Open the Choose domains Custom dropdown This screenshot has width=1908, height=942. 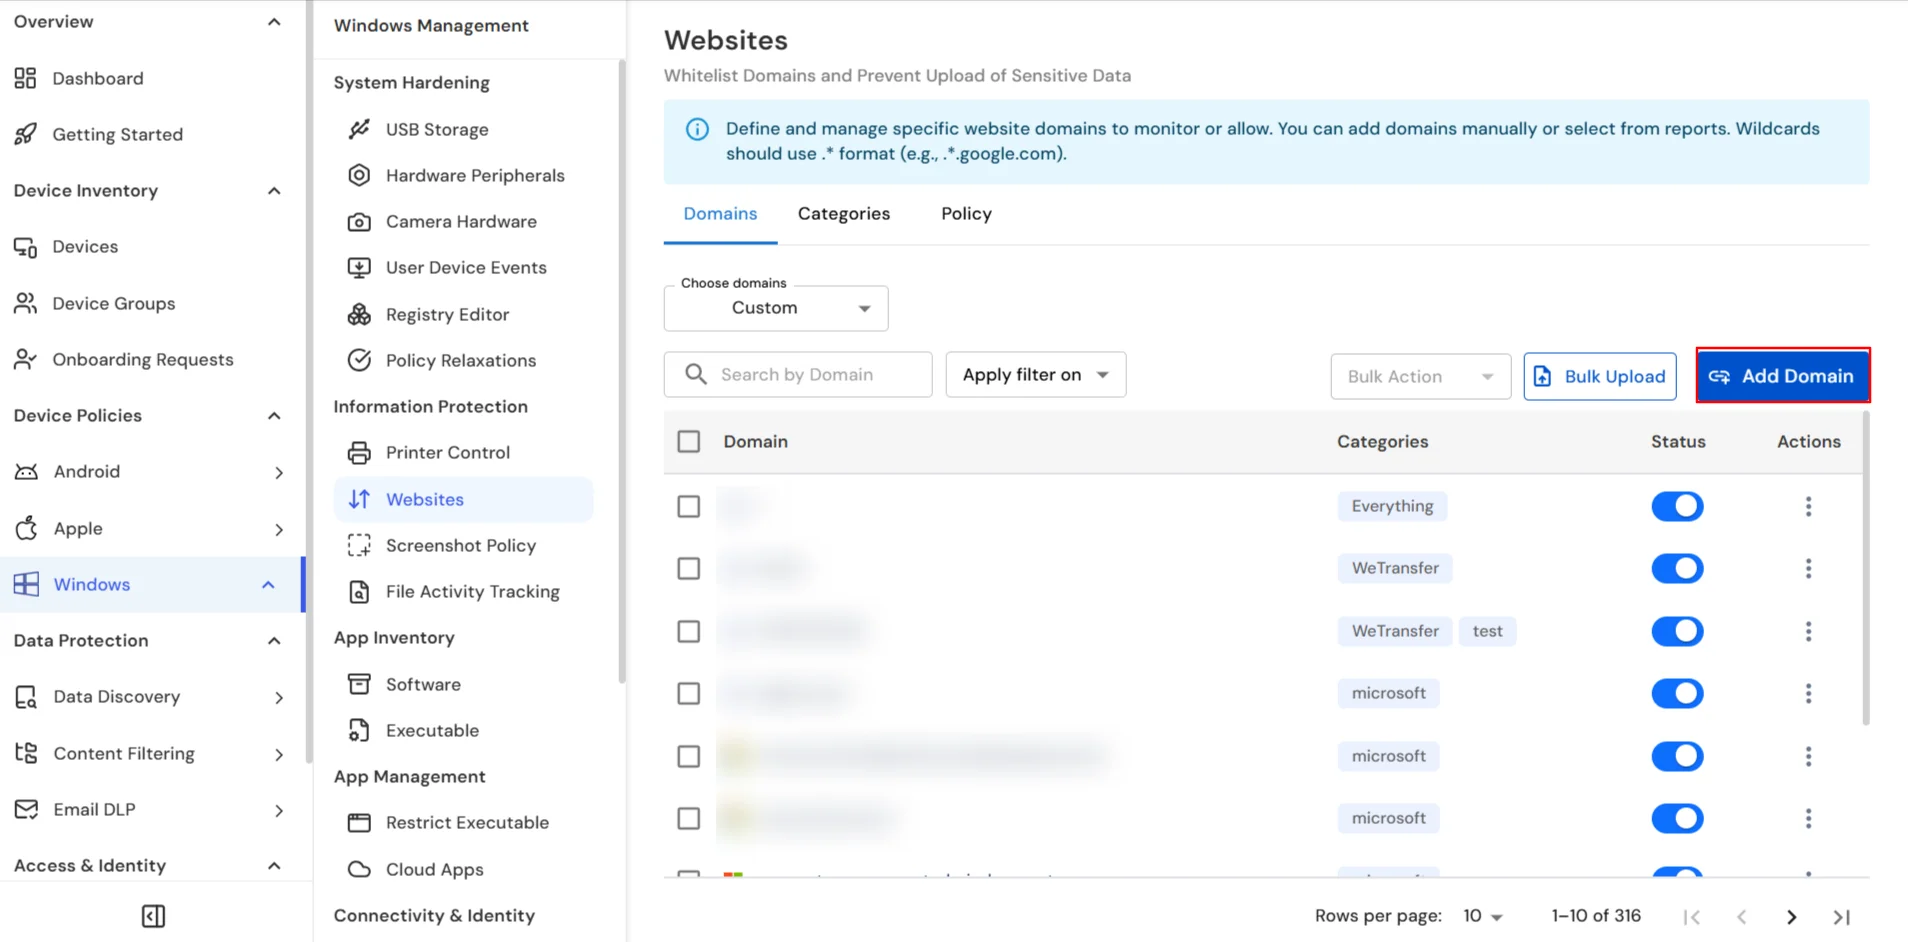[x=776, y=308]
